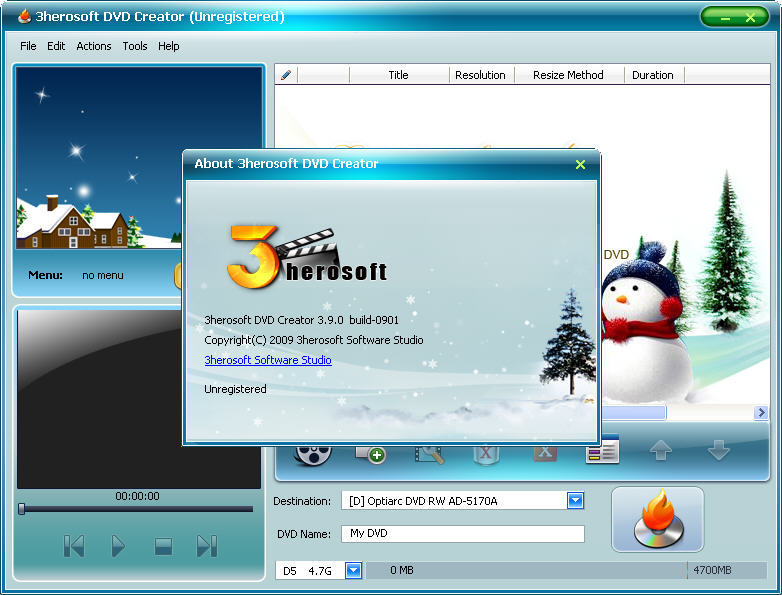Click the clear all items X icon
The image size is (782, 595).
point(545,453)
